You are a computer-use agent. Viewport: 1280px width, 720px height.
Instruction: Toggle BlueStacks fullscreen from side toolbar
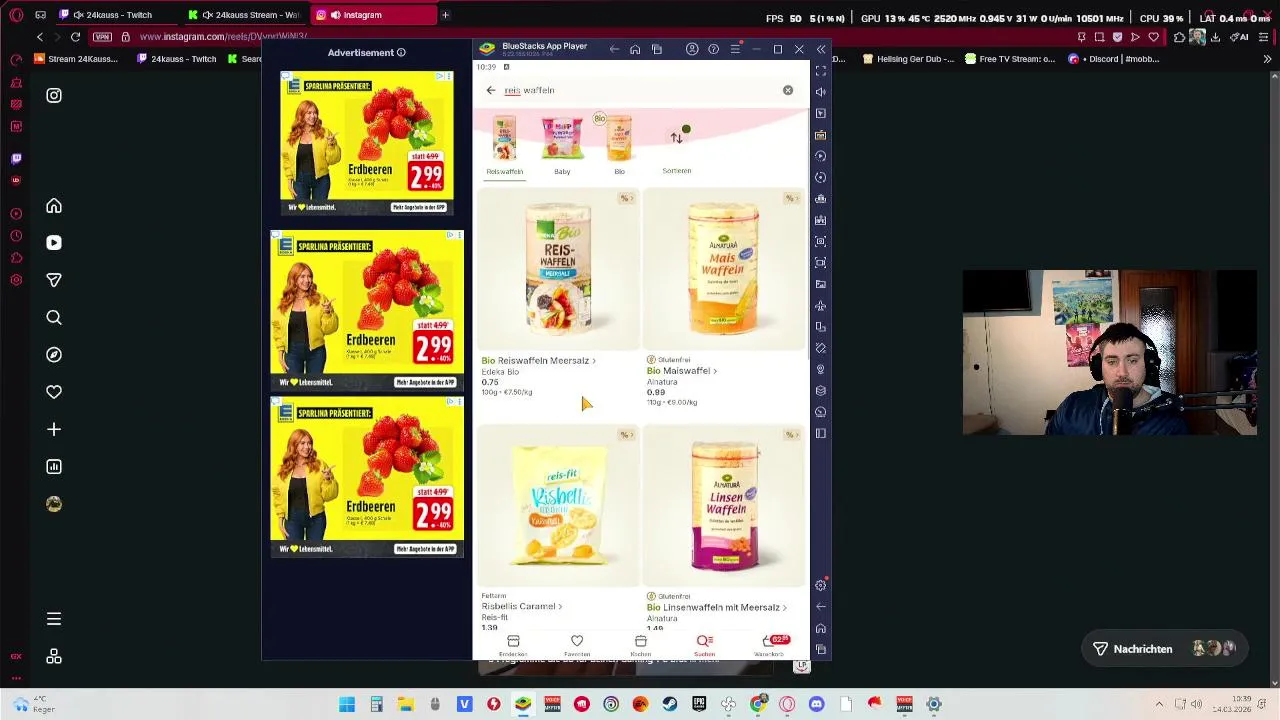point(821,71)
